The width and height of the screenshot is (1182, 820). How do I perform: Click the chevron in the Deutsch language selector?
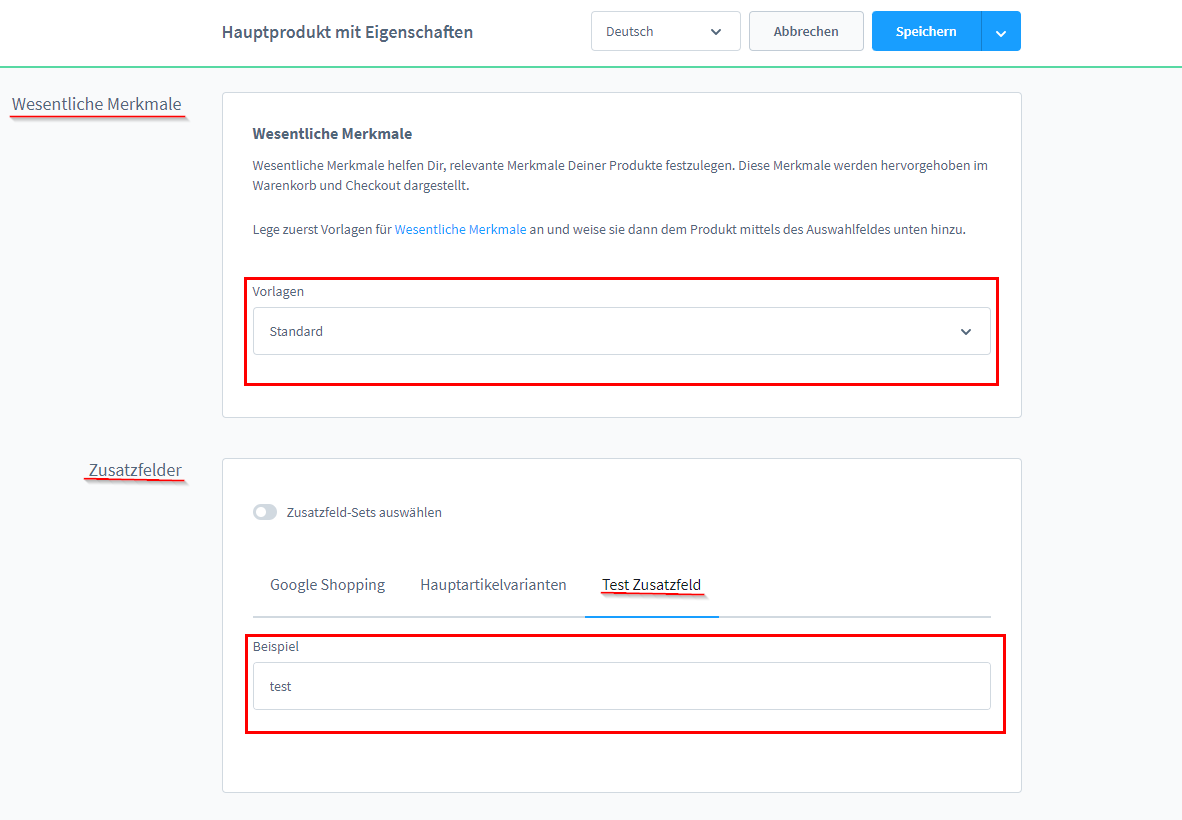pyautogui.click(x=716, y=32)
